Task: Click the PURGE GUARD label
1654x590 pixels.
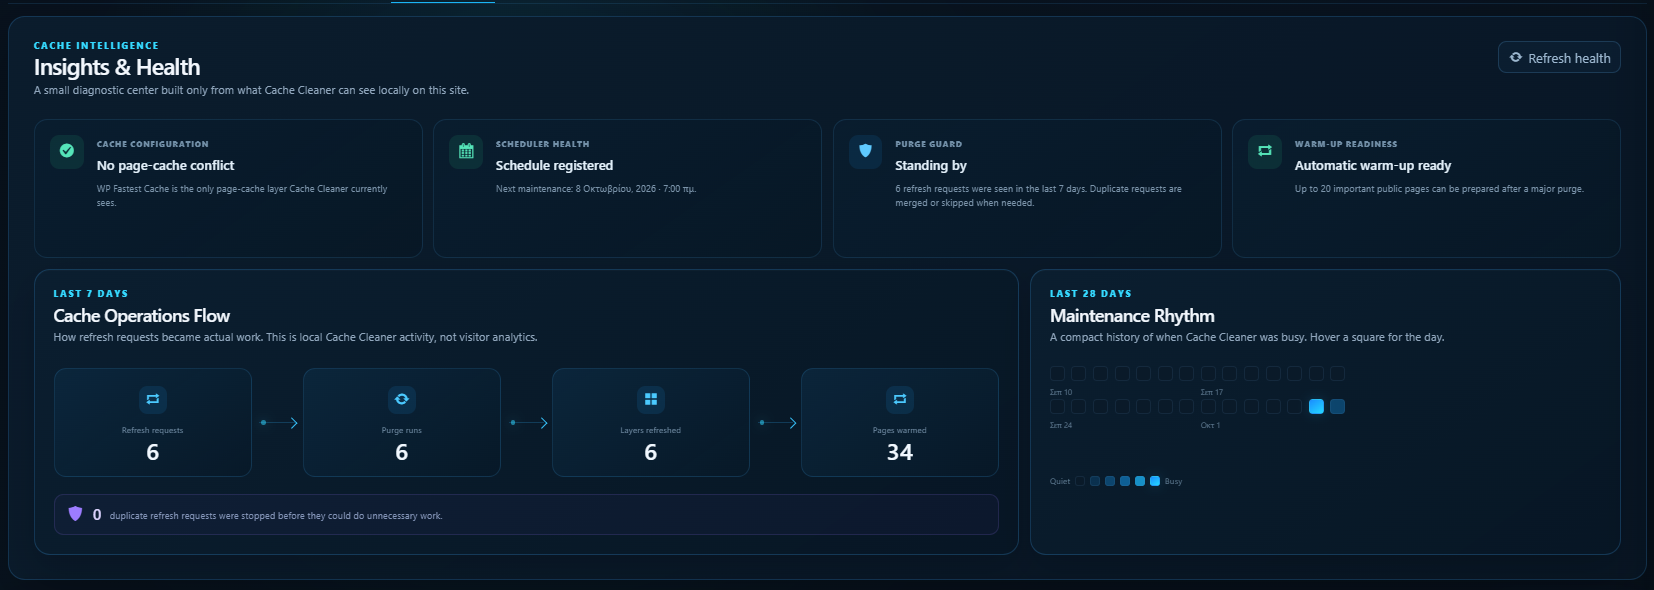Action: click(929, 144)
